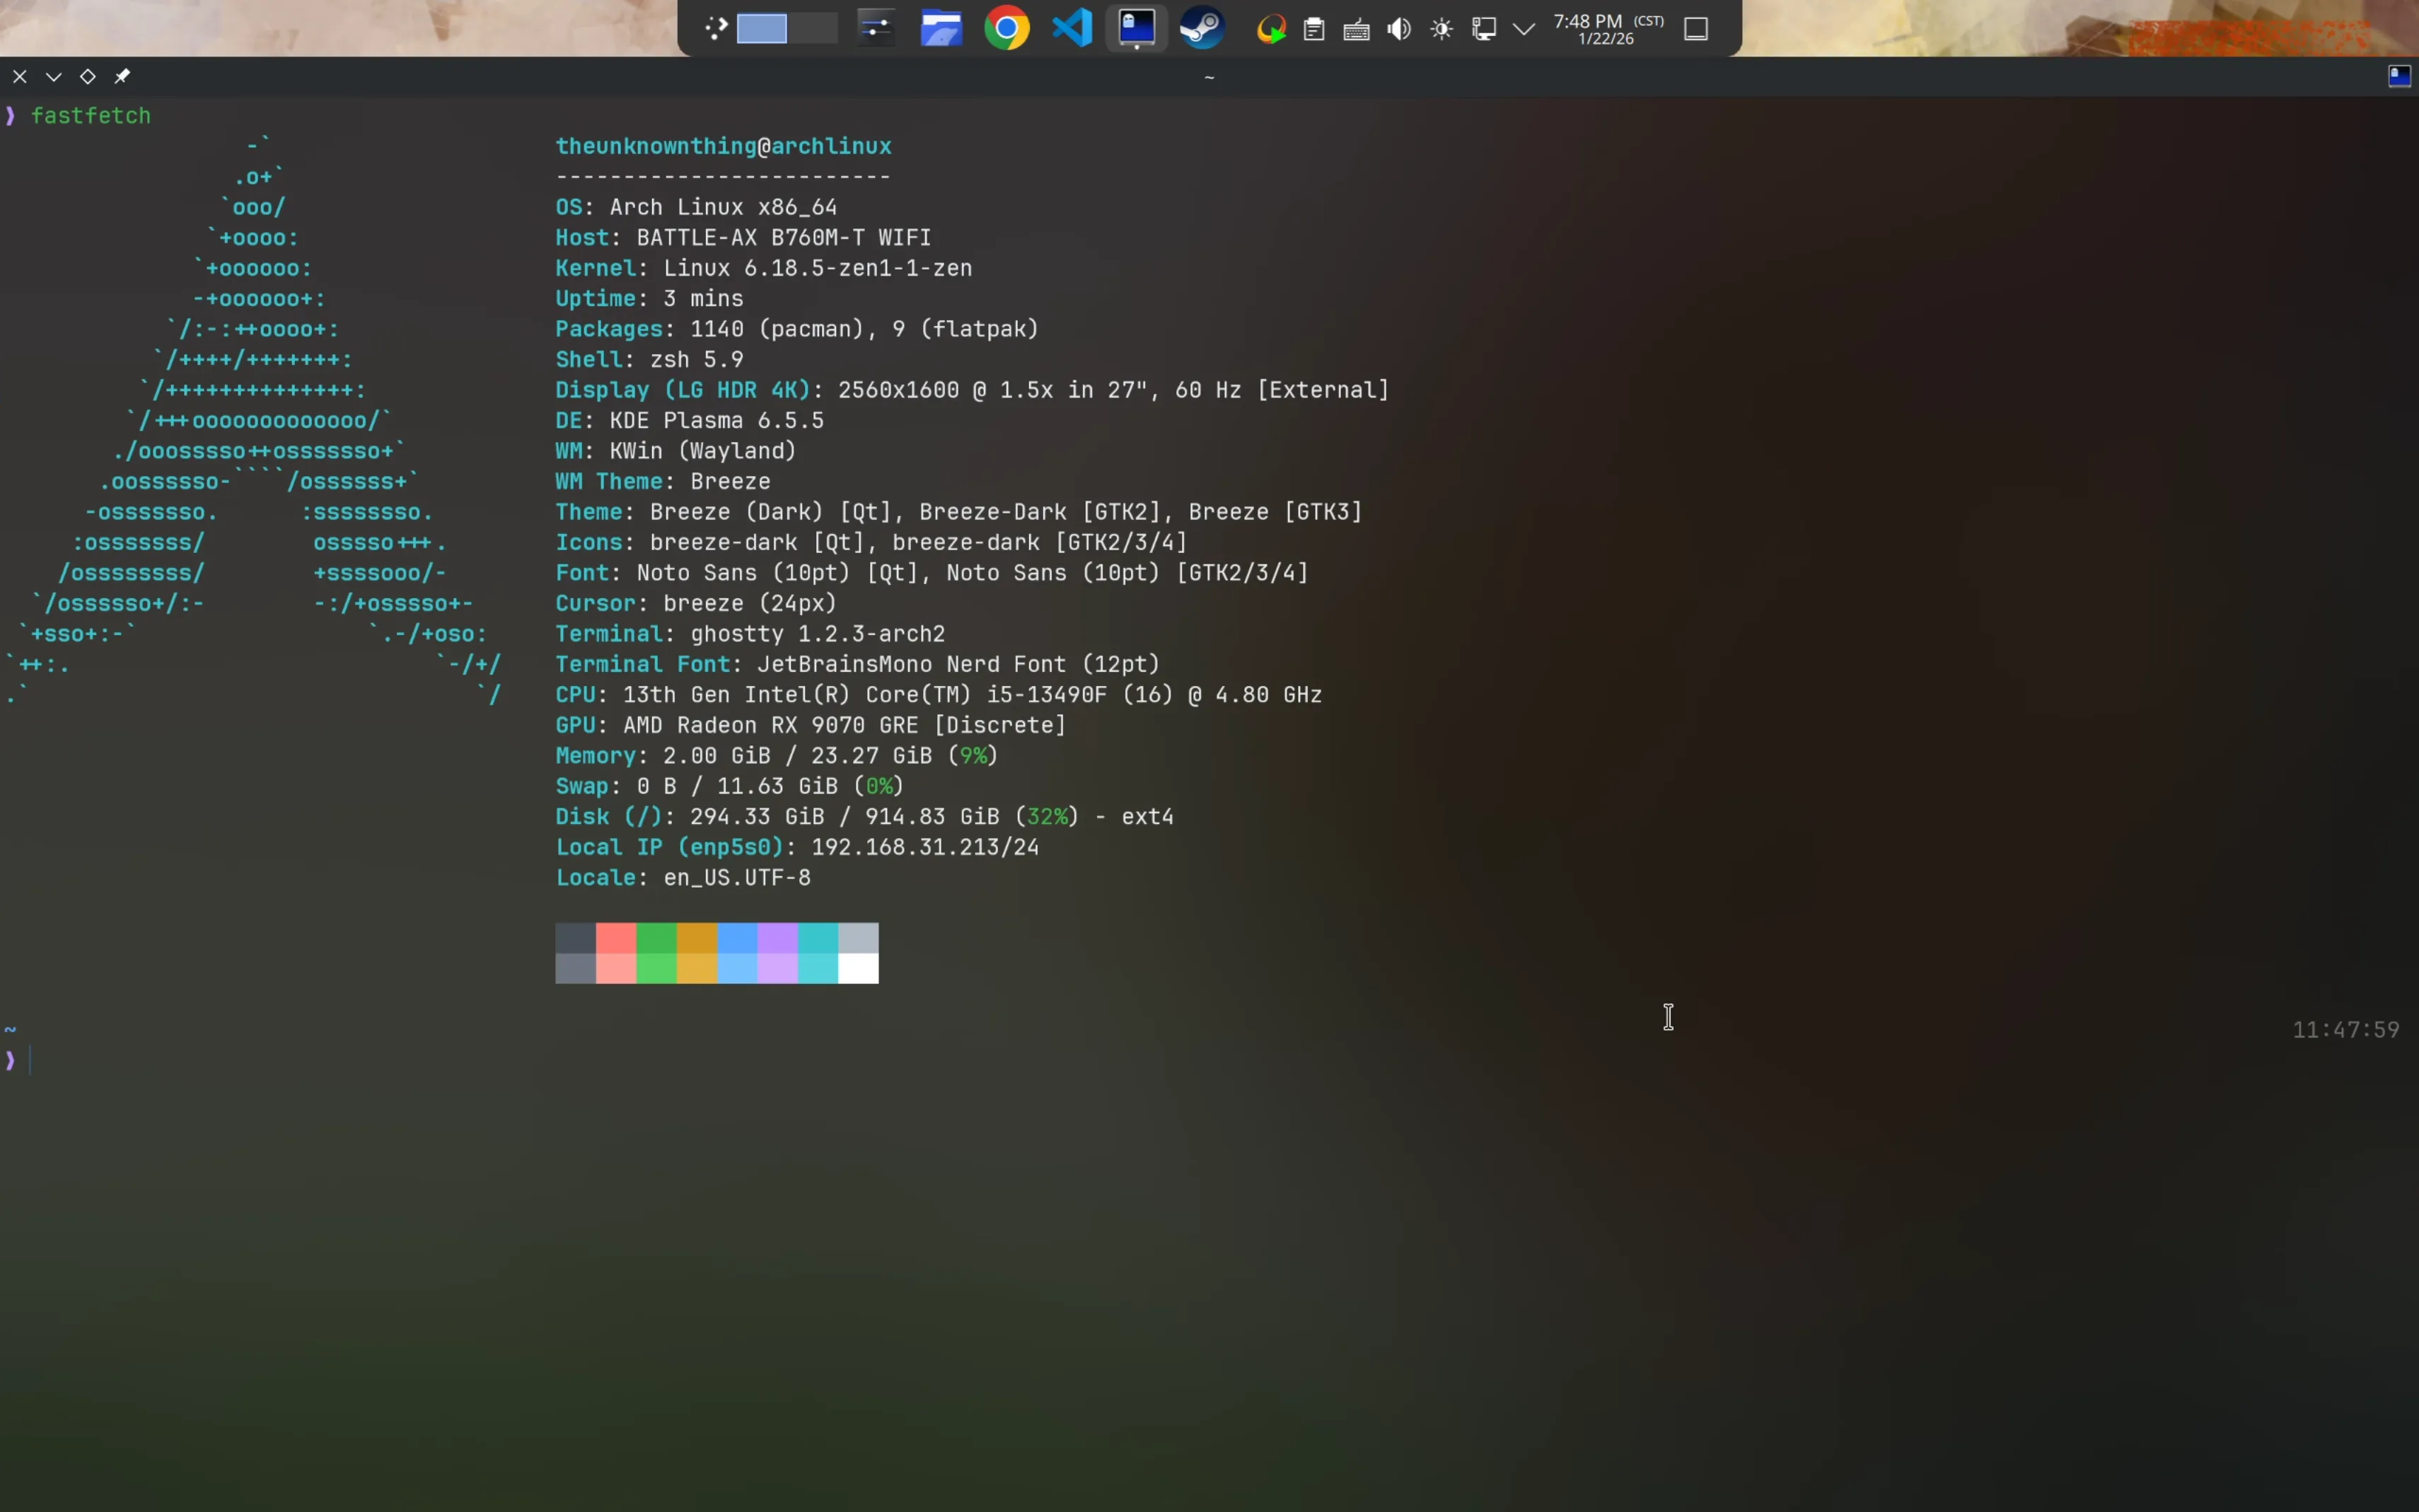Open Dolphin file manager from the taskbar
The width and height of the screenshot is (2419, 1512).
941,27
